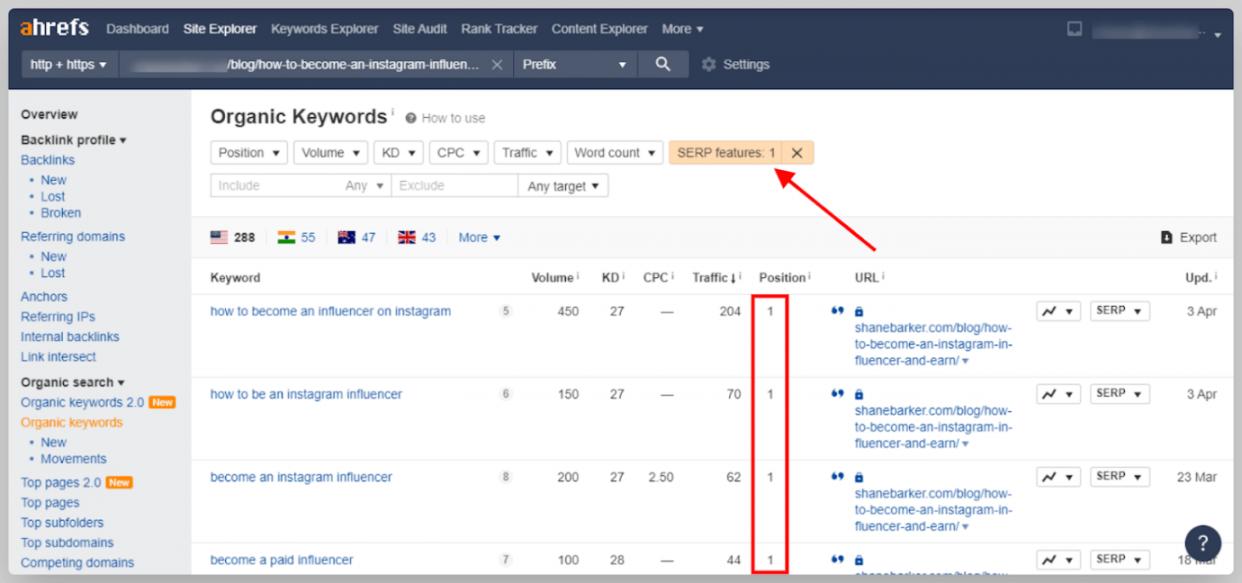Open the CPC filter dropdown
Viewport: 1242px width, 583px height.
click(x=458, y=153)
